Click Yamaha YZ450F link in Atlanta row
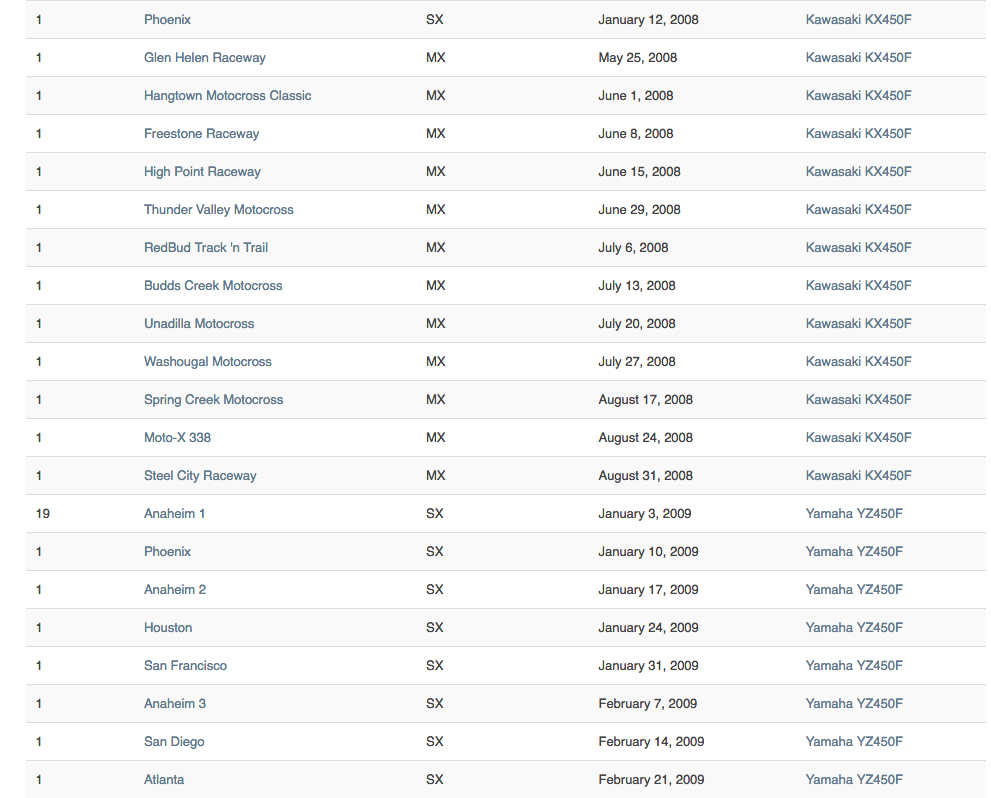Image resolution: width=991 pixels, height=798 pixels. coord(854,780)
